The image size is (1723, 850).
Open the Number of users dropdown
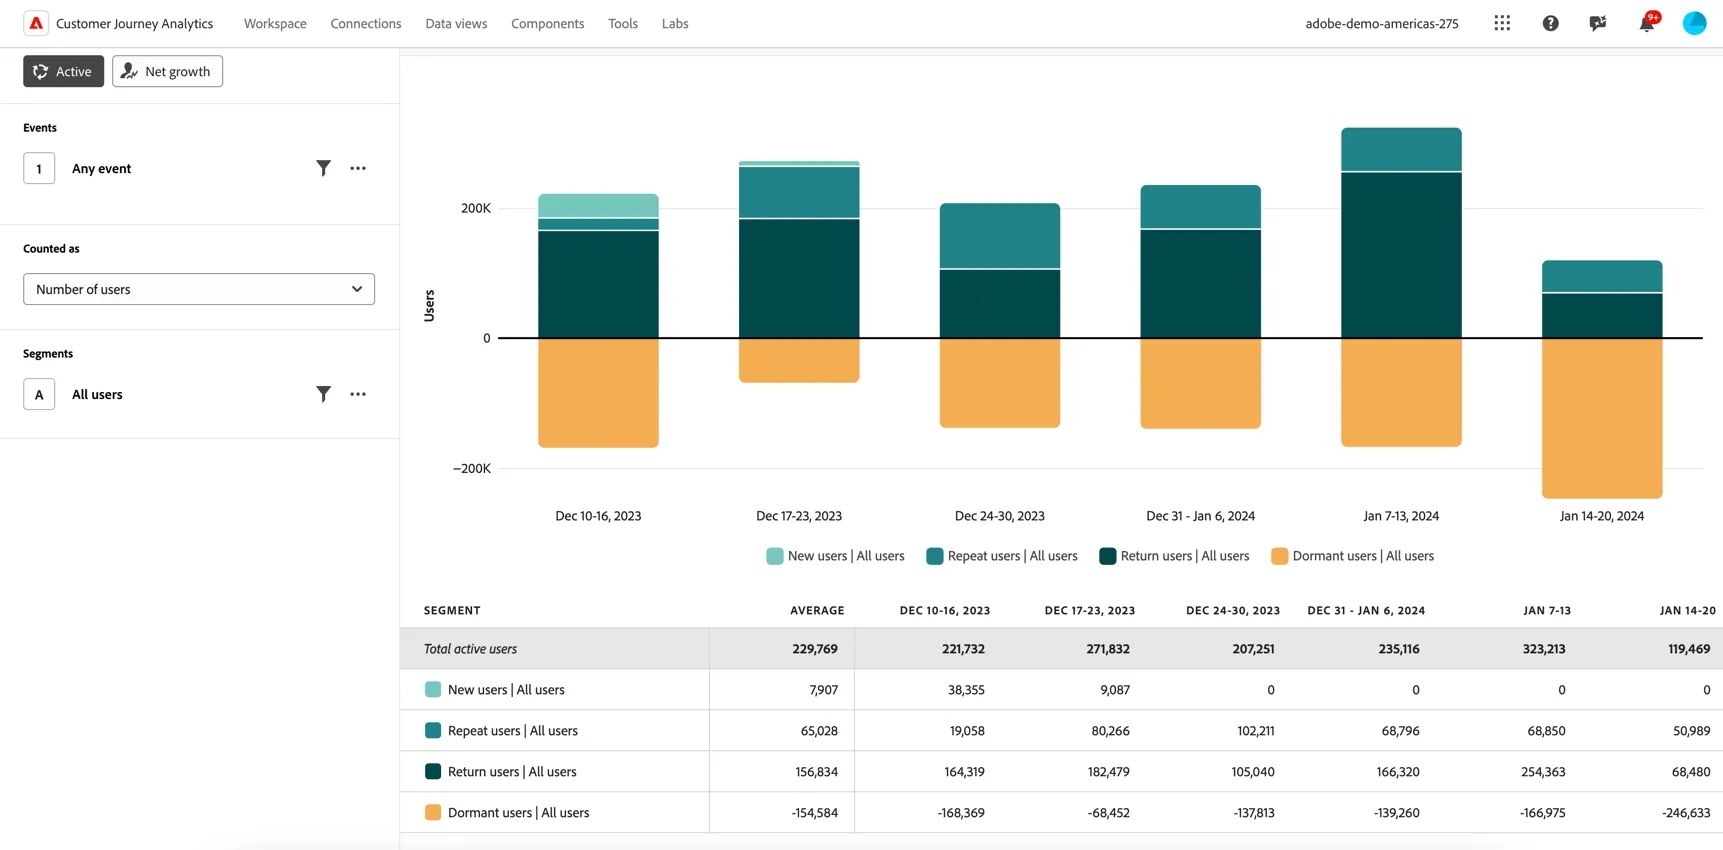pyautogui.click(x=199, y=289)
